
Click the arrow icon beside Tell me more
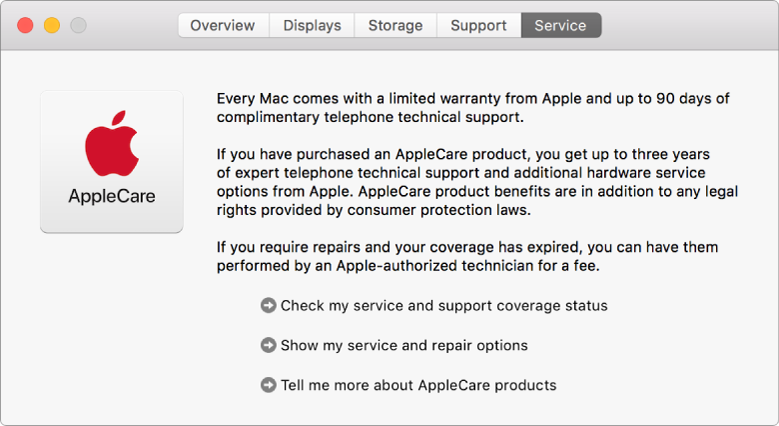(x=268, y=385)
